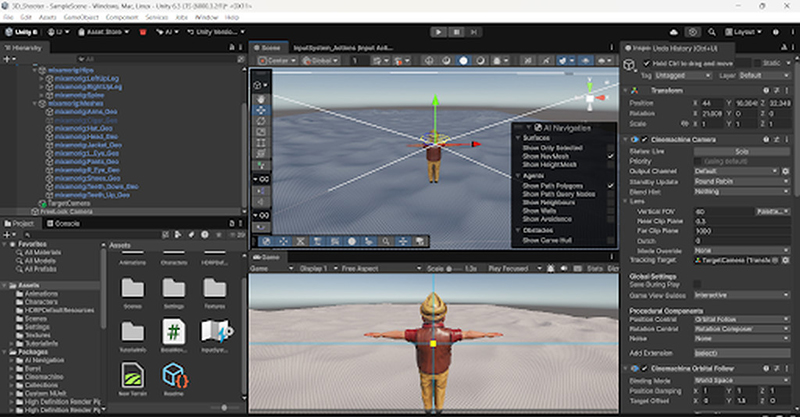Select the Scale tool in Scene toolbar

(x=261, y=132)
